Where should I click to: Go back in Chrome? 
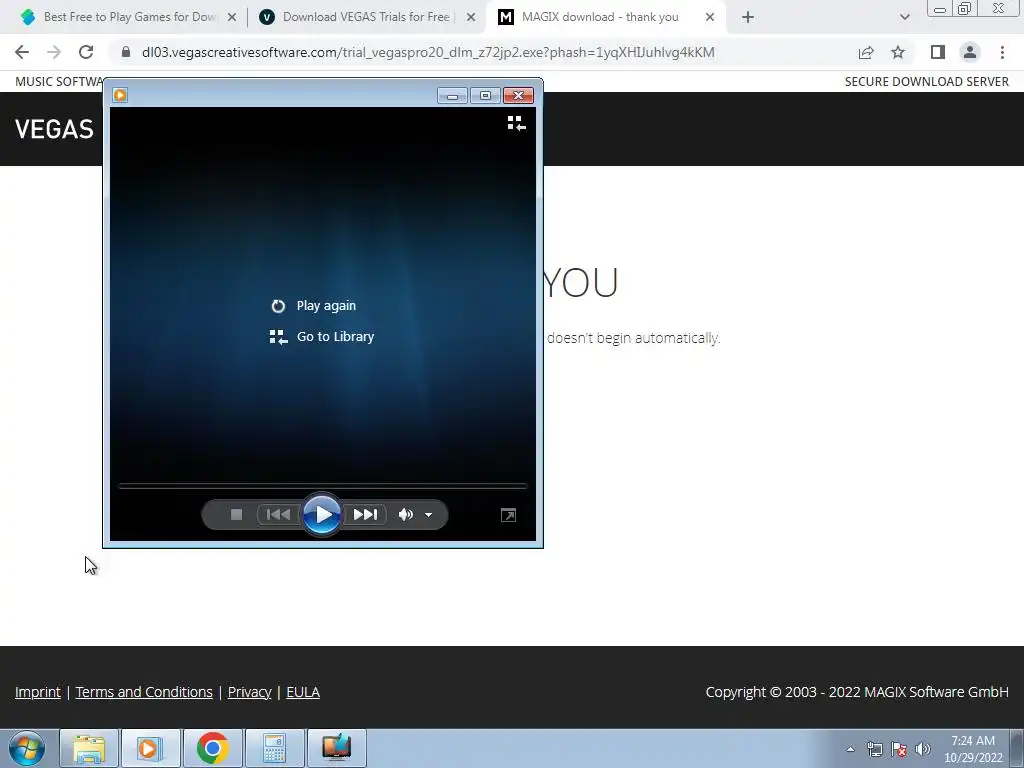point(22,52)
